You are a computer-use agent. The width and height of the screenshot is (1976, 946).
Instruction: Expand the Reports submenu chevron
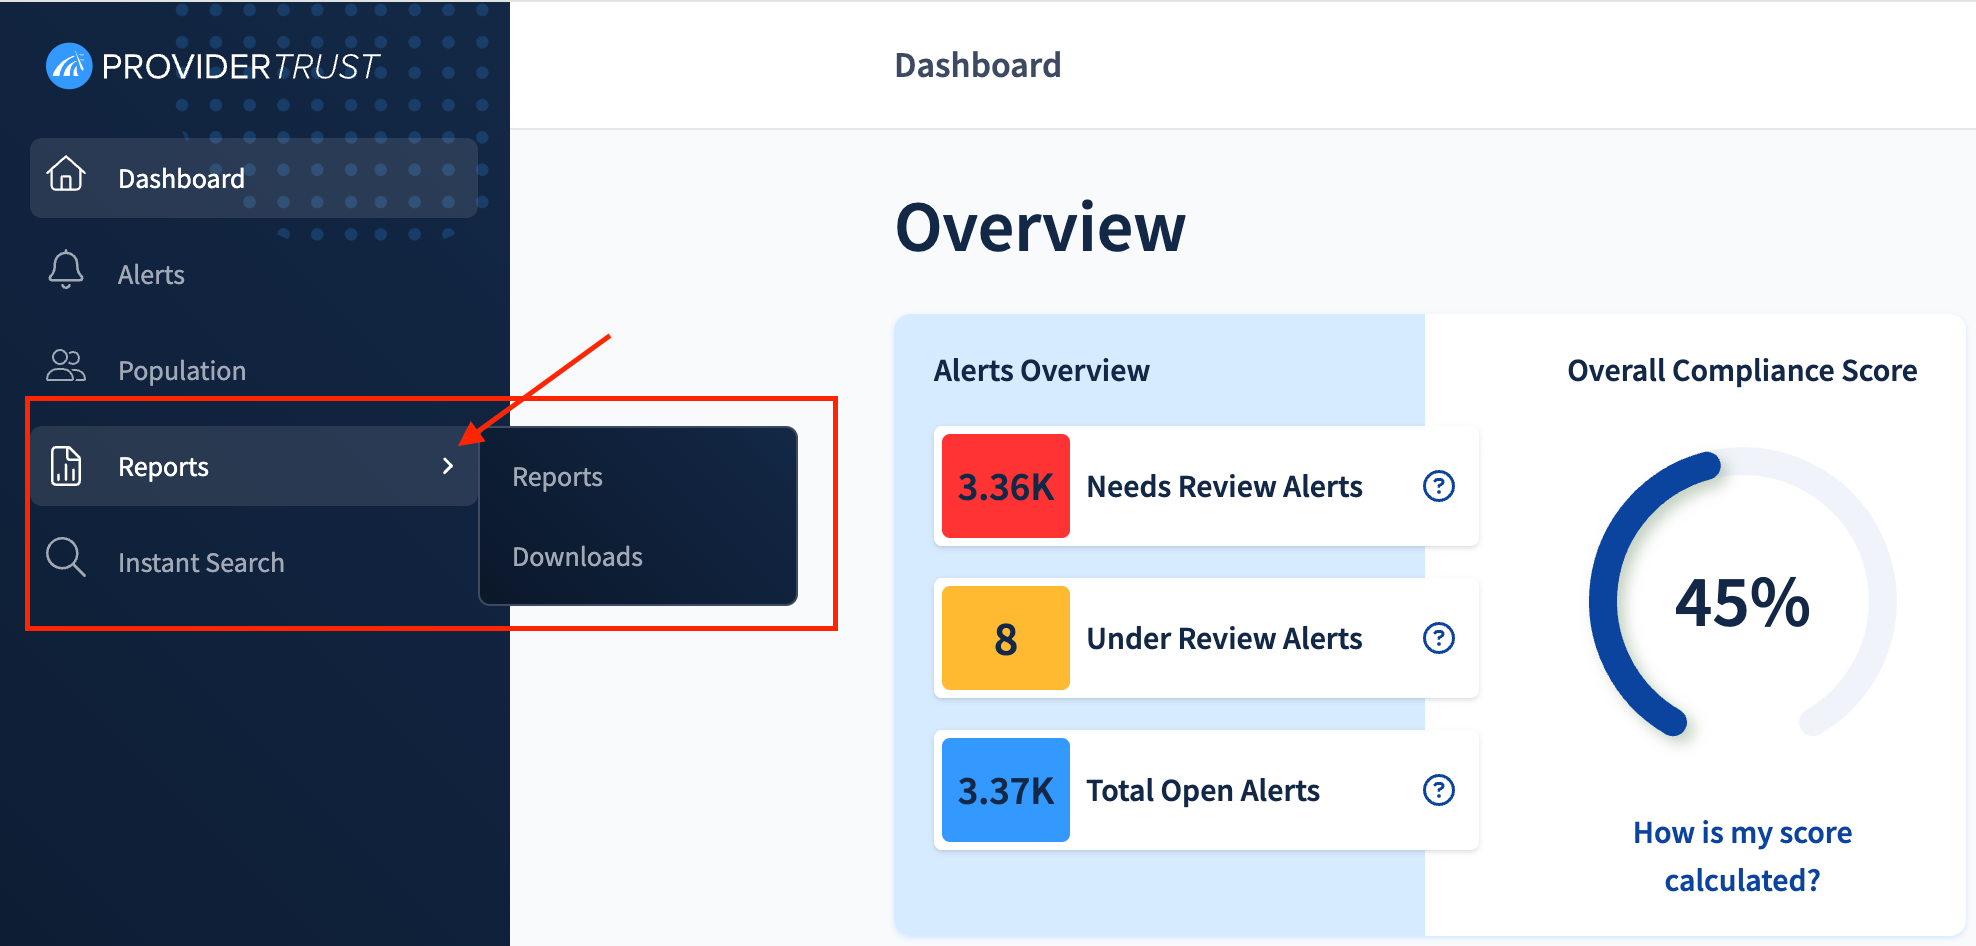click(x=448, y=466)
